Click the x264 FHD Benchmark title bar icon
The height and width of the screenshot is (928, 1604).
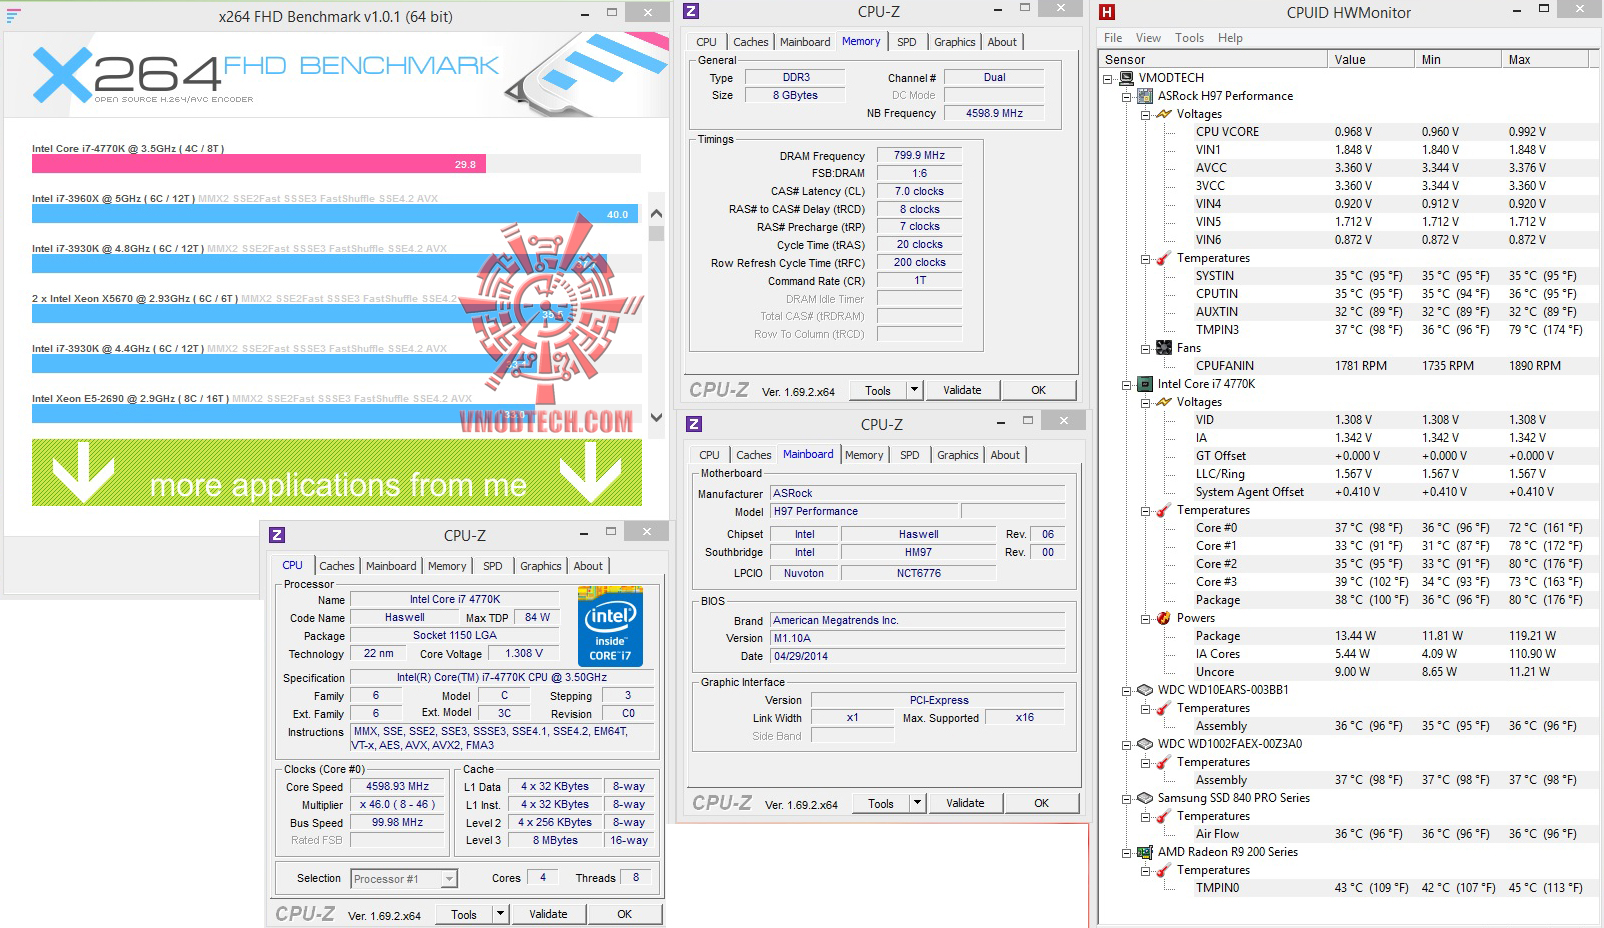tap(13, 16)
